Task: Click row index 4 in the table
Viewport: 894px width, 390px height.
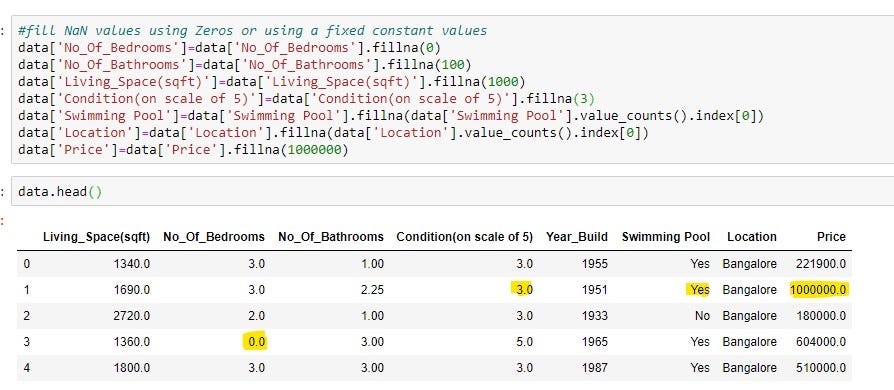Action: [27, 368]
